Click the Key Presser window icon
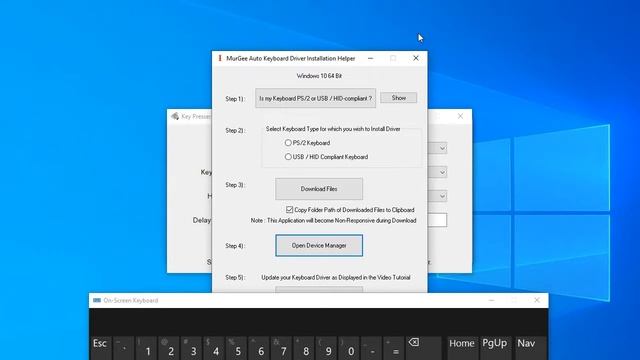The width and height of the screenshot is (640, 360). tap(175, 116)
